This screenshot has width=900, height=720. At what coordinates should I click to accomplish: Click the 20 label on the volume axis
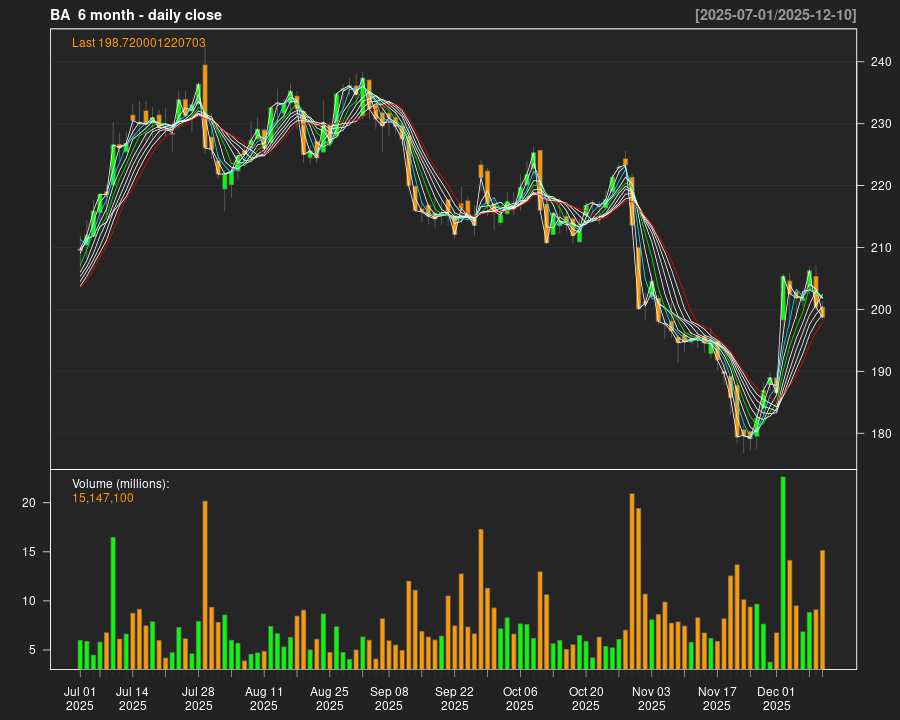click(30, 503)
